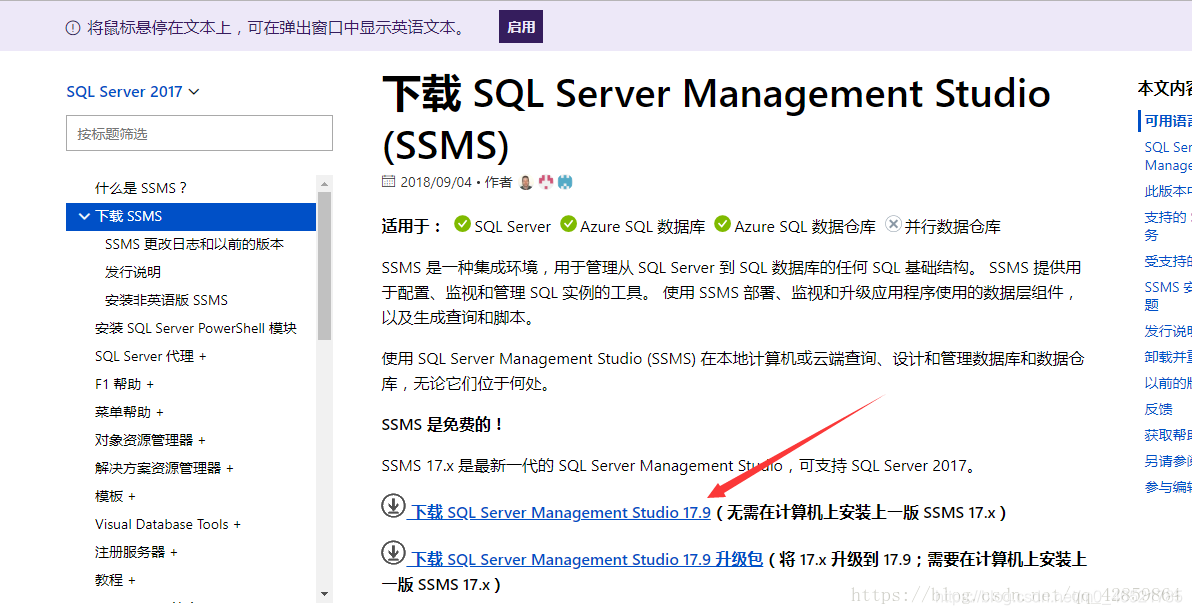Viewport: 1192px width, 615px height.
Task: Click the 2018/09/04 date text
Action: coord(436,182)
